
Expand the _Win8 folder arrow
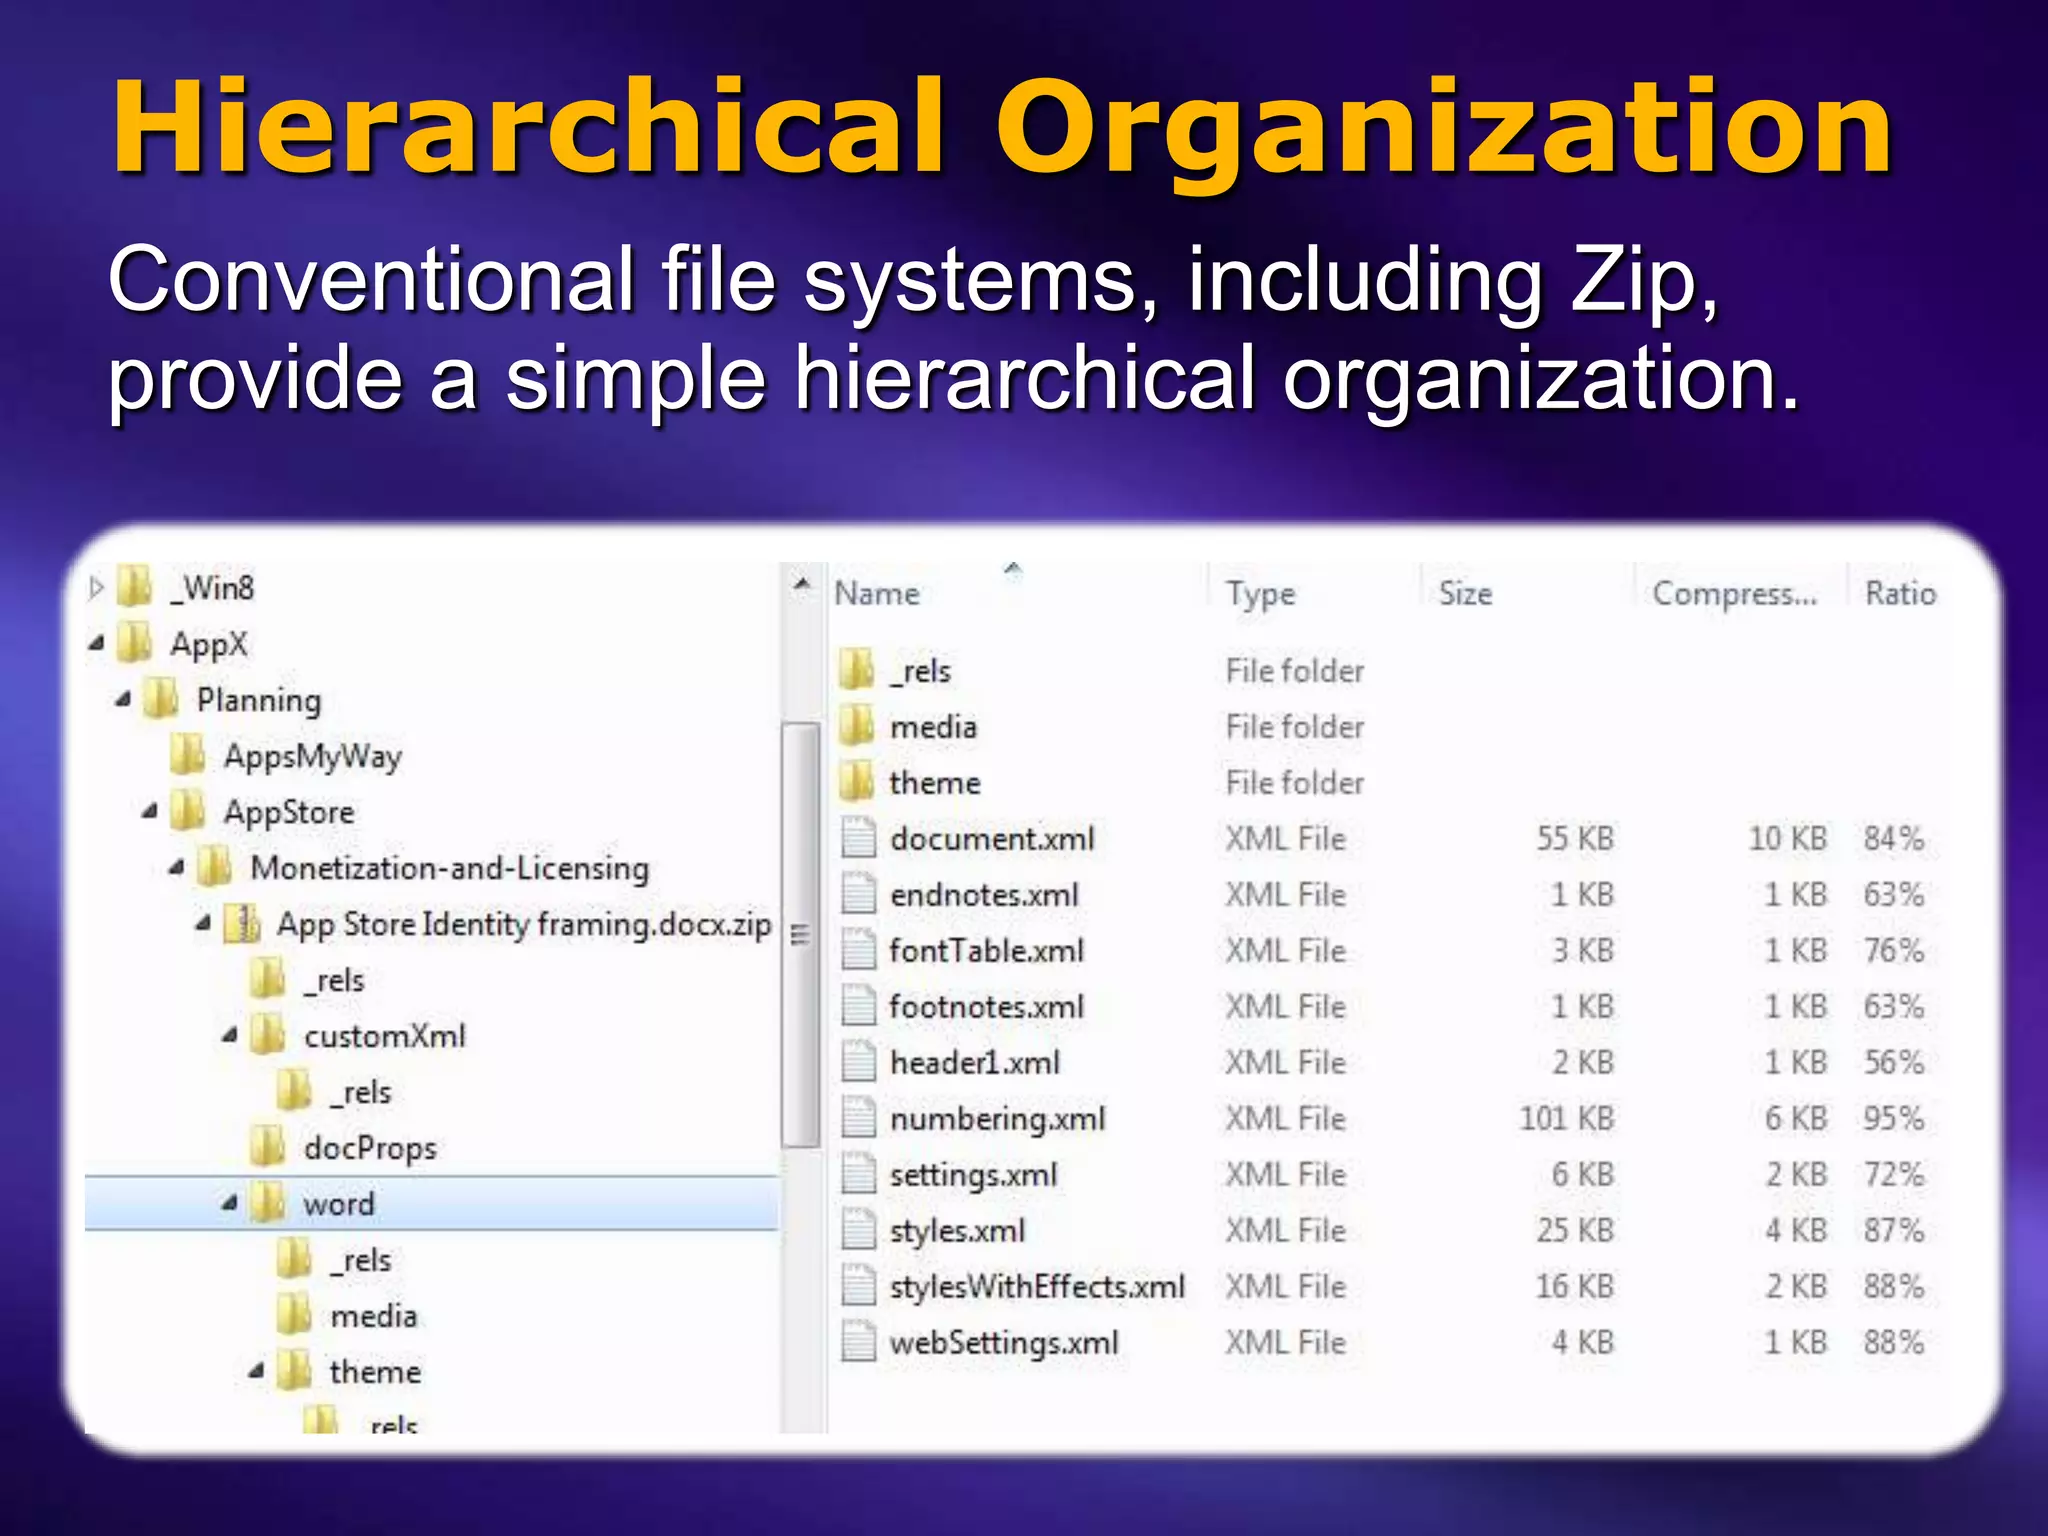pos(96,588)
